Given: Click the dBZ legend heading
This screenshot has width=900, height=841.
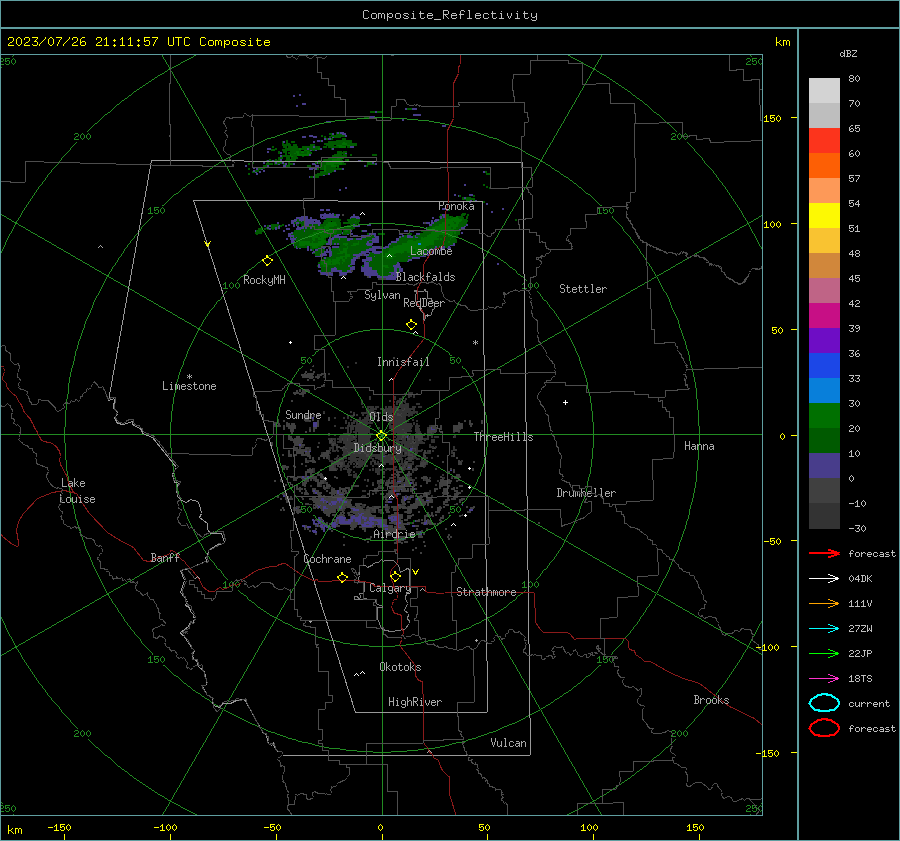Looking at the screenshot, I should pyautogui.click(x=848, y=53).
